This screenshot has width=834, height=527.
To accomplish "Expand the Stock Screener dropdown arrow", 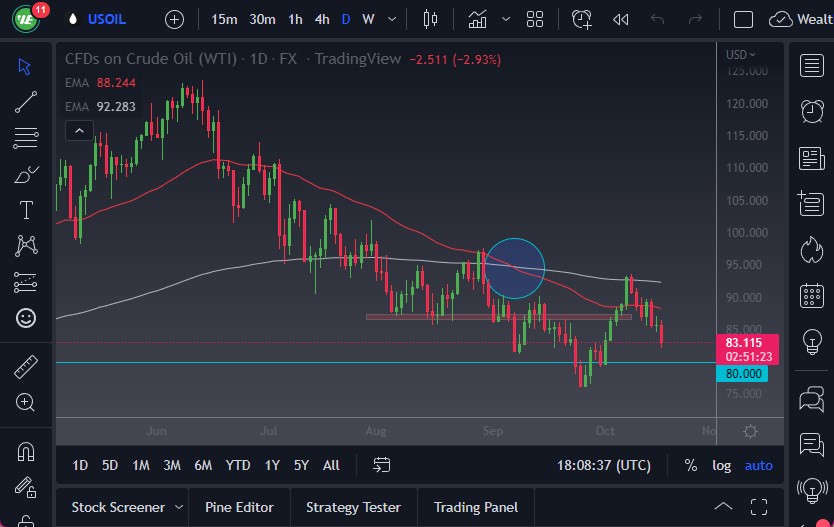I will tap(179, 507).
